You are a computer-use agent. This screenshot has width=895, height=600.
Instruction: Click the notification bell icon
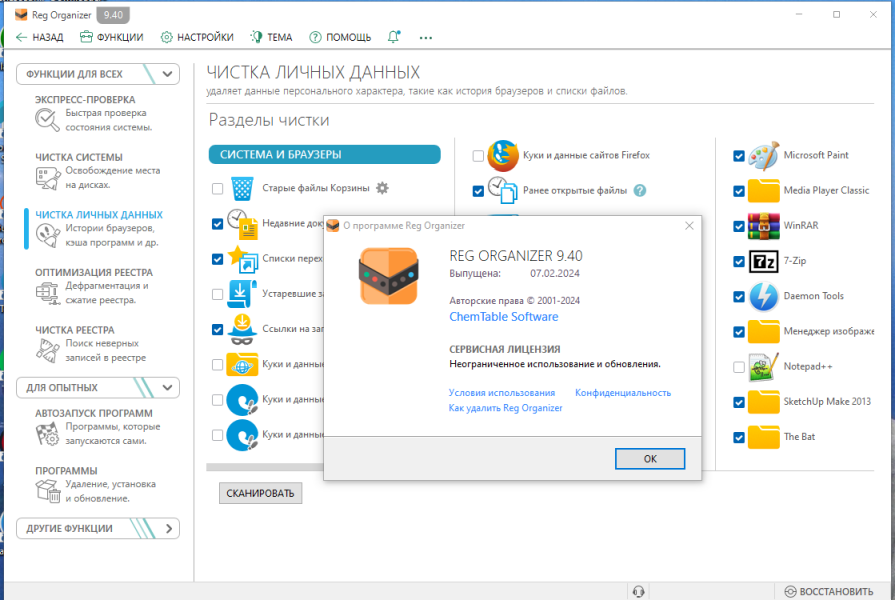[x=393, y=37]
